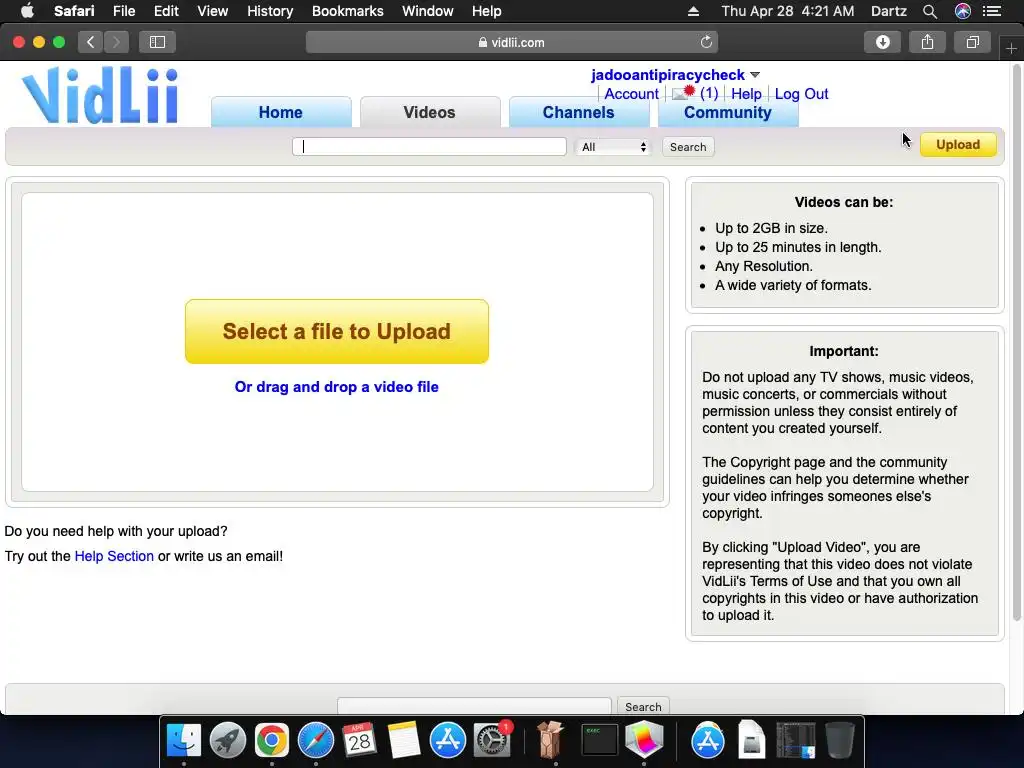Open the Help link near Account
The height and width of the screenshot is (768, 1024).
click(746, 94)
